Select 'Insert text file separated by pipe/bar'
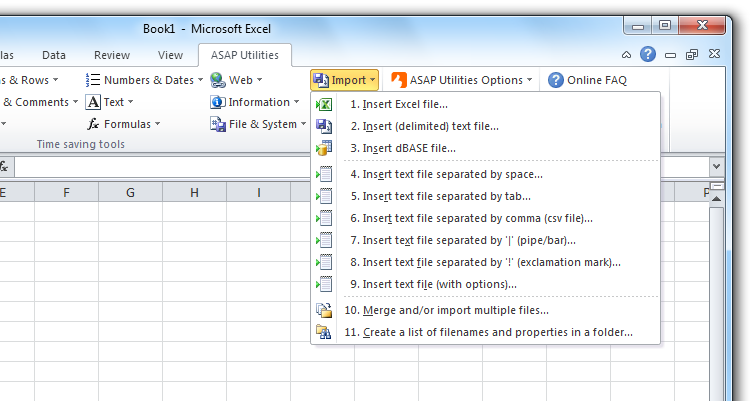Viewport: 750px width, 401px height. point(485,240)
